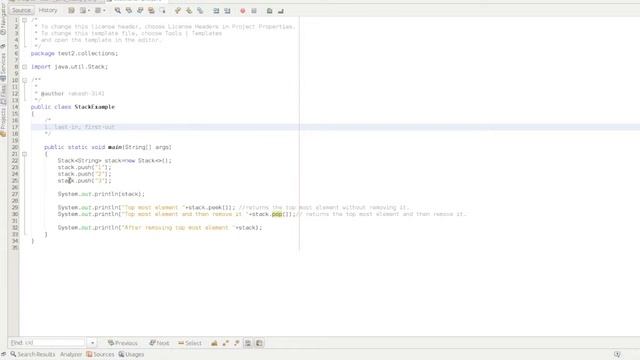Open the Sources tab
This screenshot has height=360, width=640.
[100, 354]
